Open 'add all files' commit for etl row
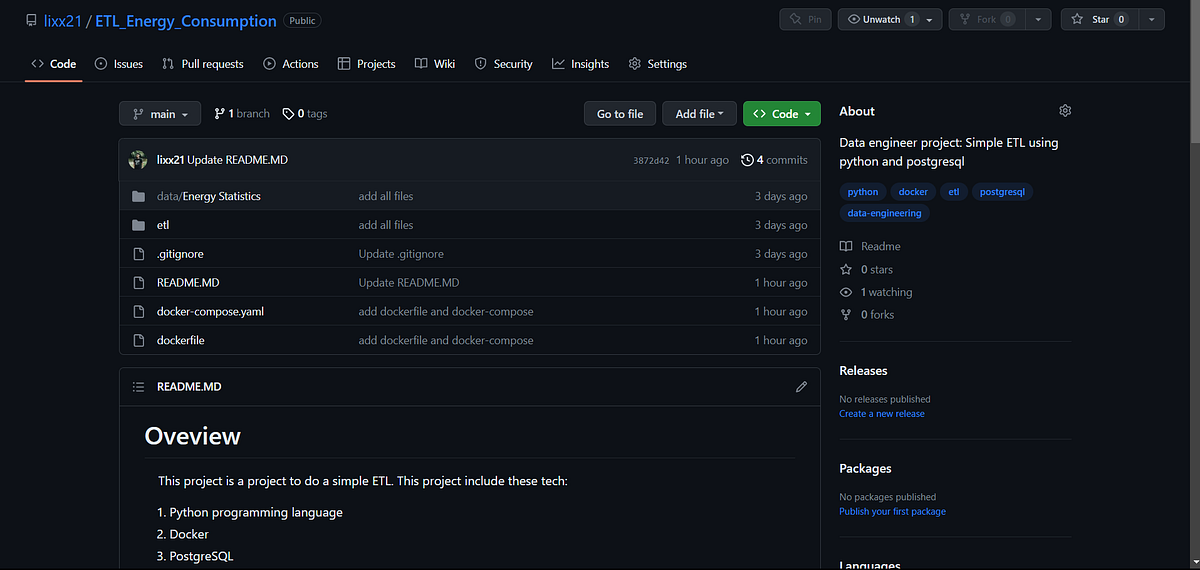Image resolution: width=1200 pixels, height=570 pixels. 386,225
